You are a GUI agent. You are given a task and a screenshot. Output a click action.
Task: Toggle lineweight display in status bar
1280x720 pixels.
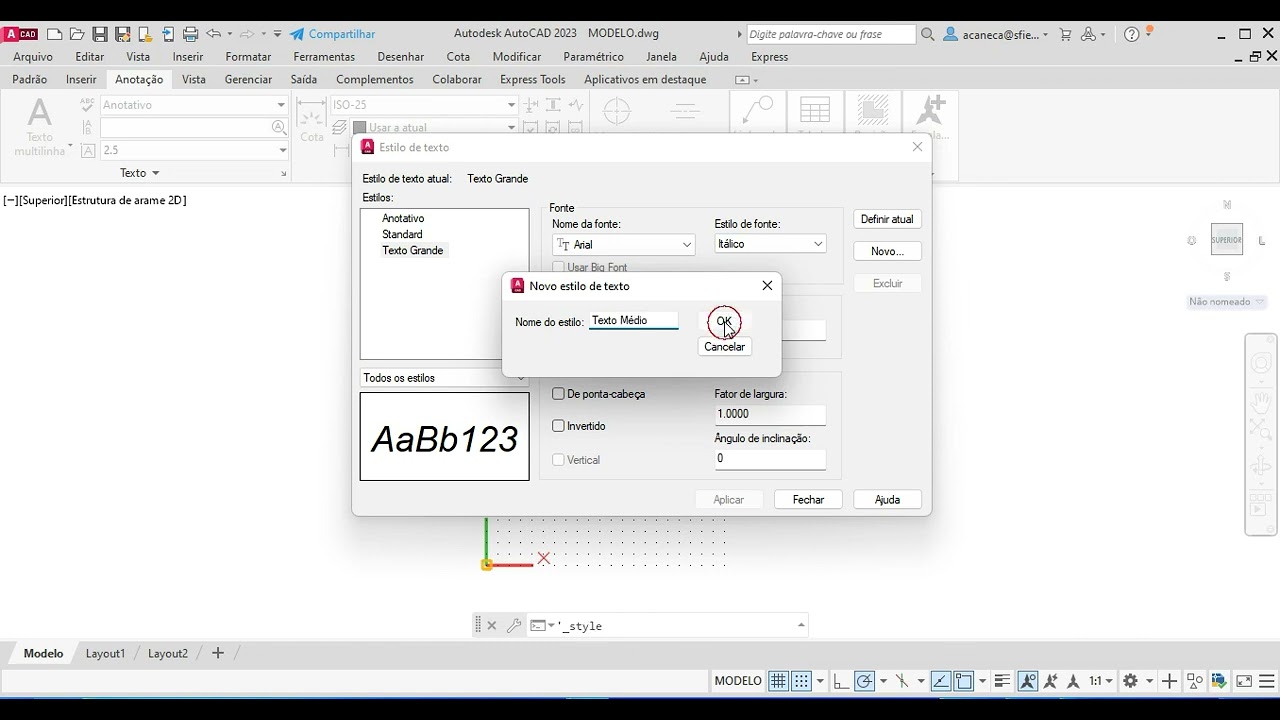click(1002, 681)
